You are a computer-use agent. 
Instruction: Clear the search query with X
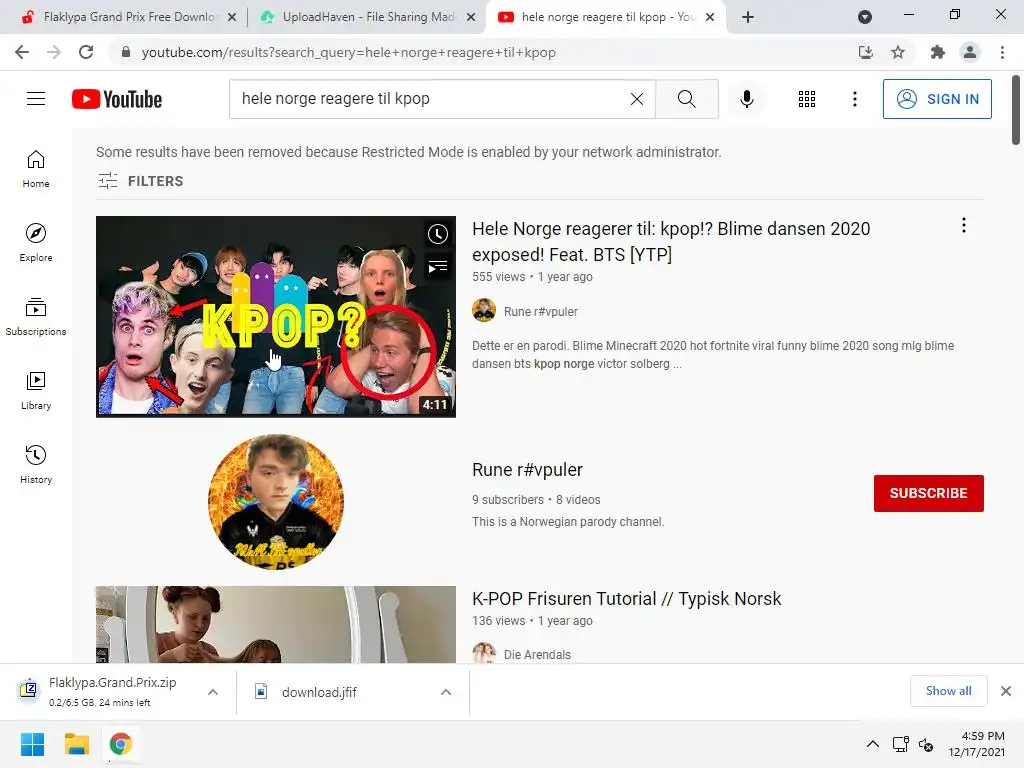coord(637,99)
